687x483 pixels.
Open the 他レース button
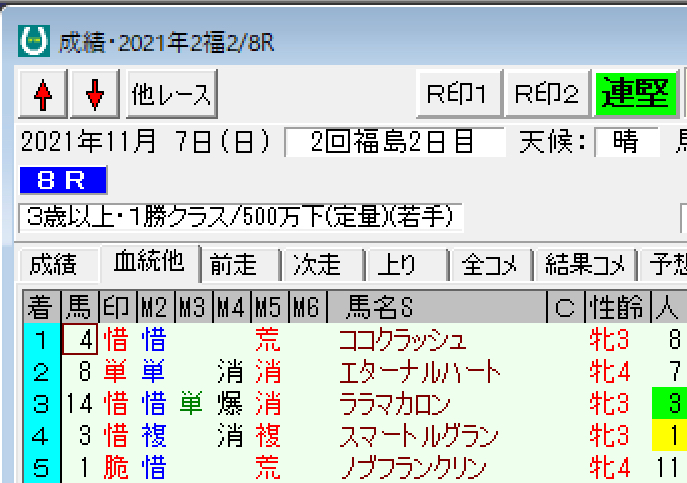pyautogui.click(x=172, y=94)
